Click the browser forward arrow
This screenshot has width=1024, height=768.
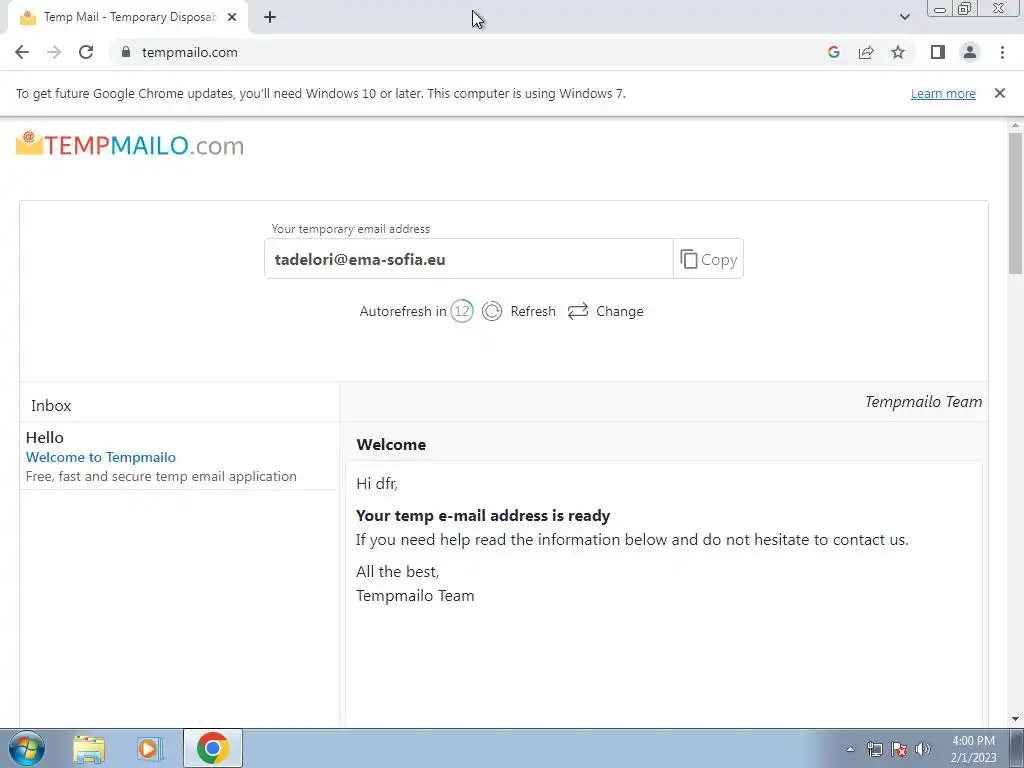54,52
